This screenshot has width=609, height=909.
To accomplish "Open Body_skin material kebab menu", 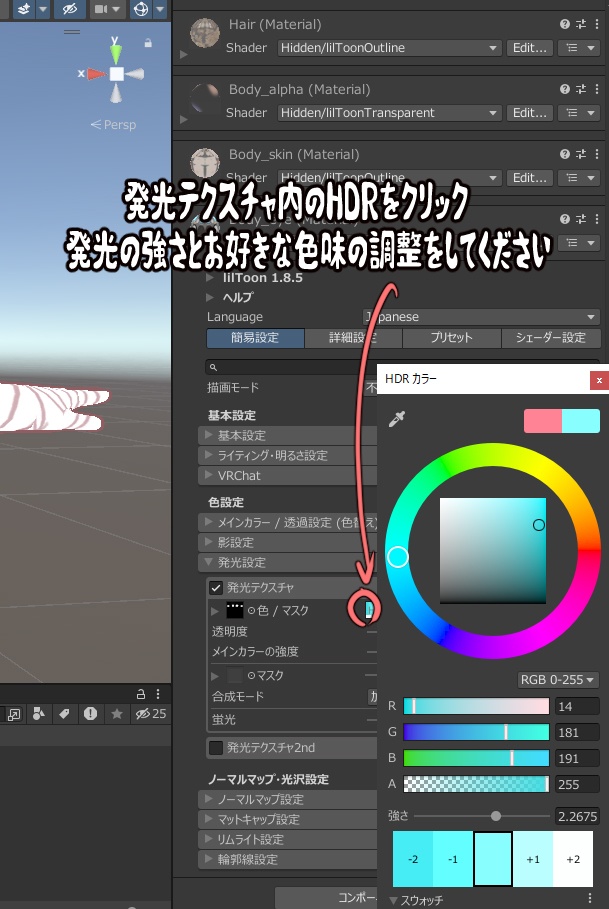I will (597, 154).
